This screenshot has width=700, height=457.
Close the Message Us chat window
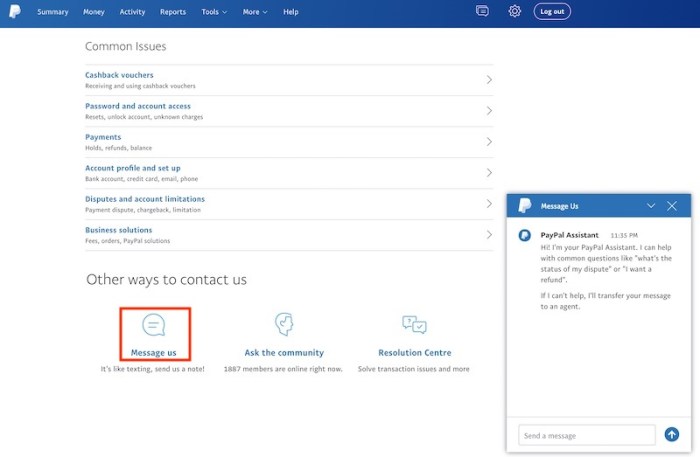click(671, 206)
